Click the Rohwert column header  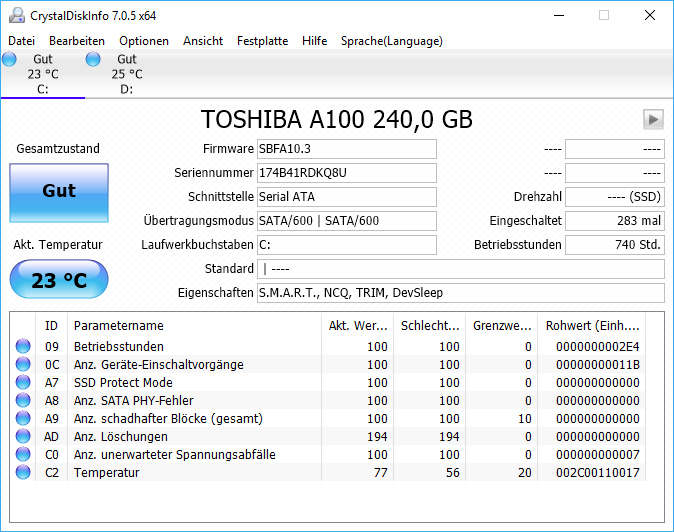[x=591, y=326]
